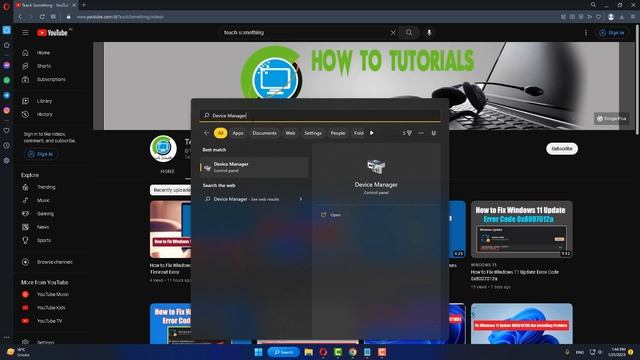Go to YouTube logo home
640x360 pixels.
click(53, 33)
